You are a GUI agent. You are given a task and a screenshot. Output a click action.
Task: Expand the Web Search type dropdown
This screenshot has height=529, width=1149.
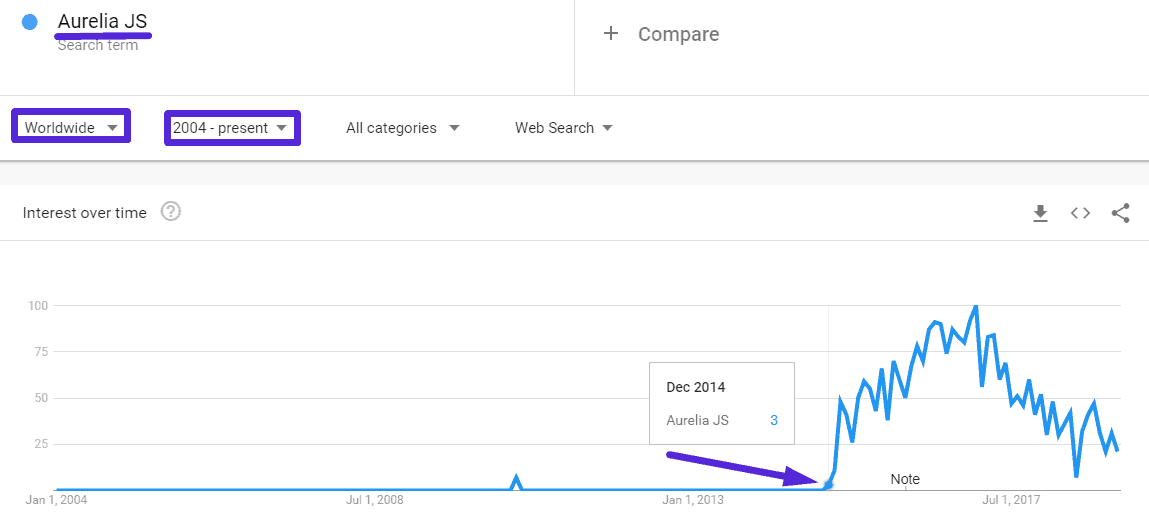pyautogui.click(x=564, y=127)
